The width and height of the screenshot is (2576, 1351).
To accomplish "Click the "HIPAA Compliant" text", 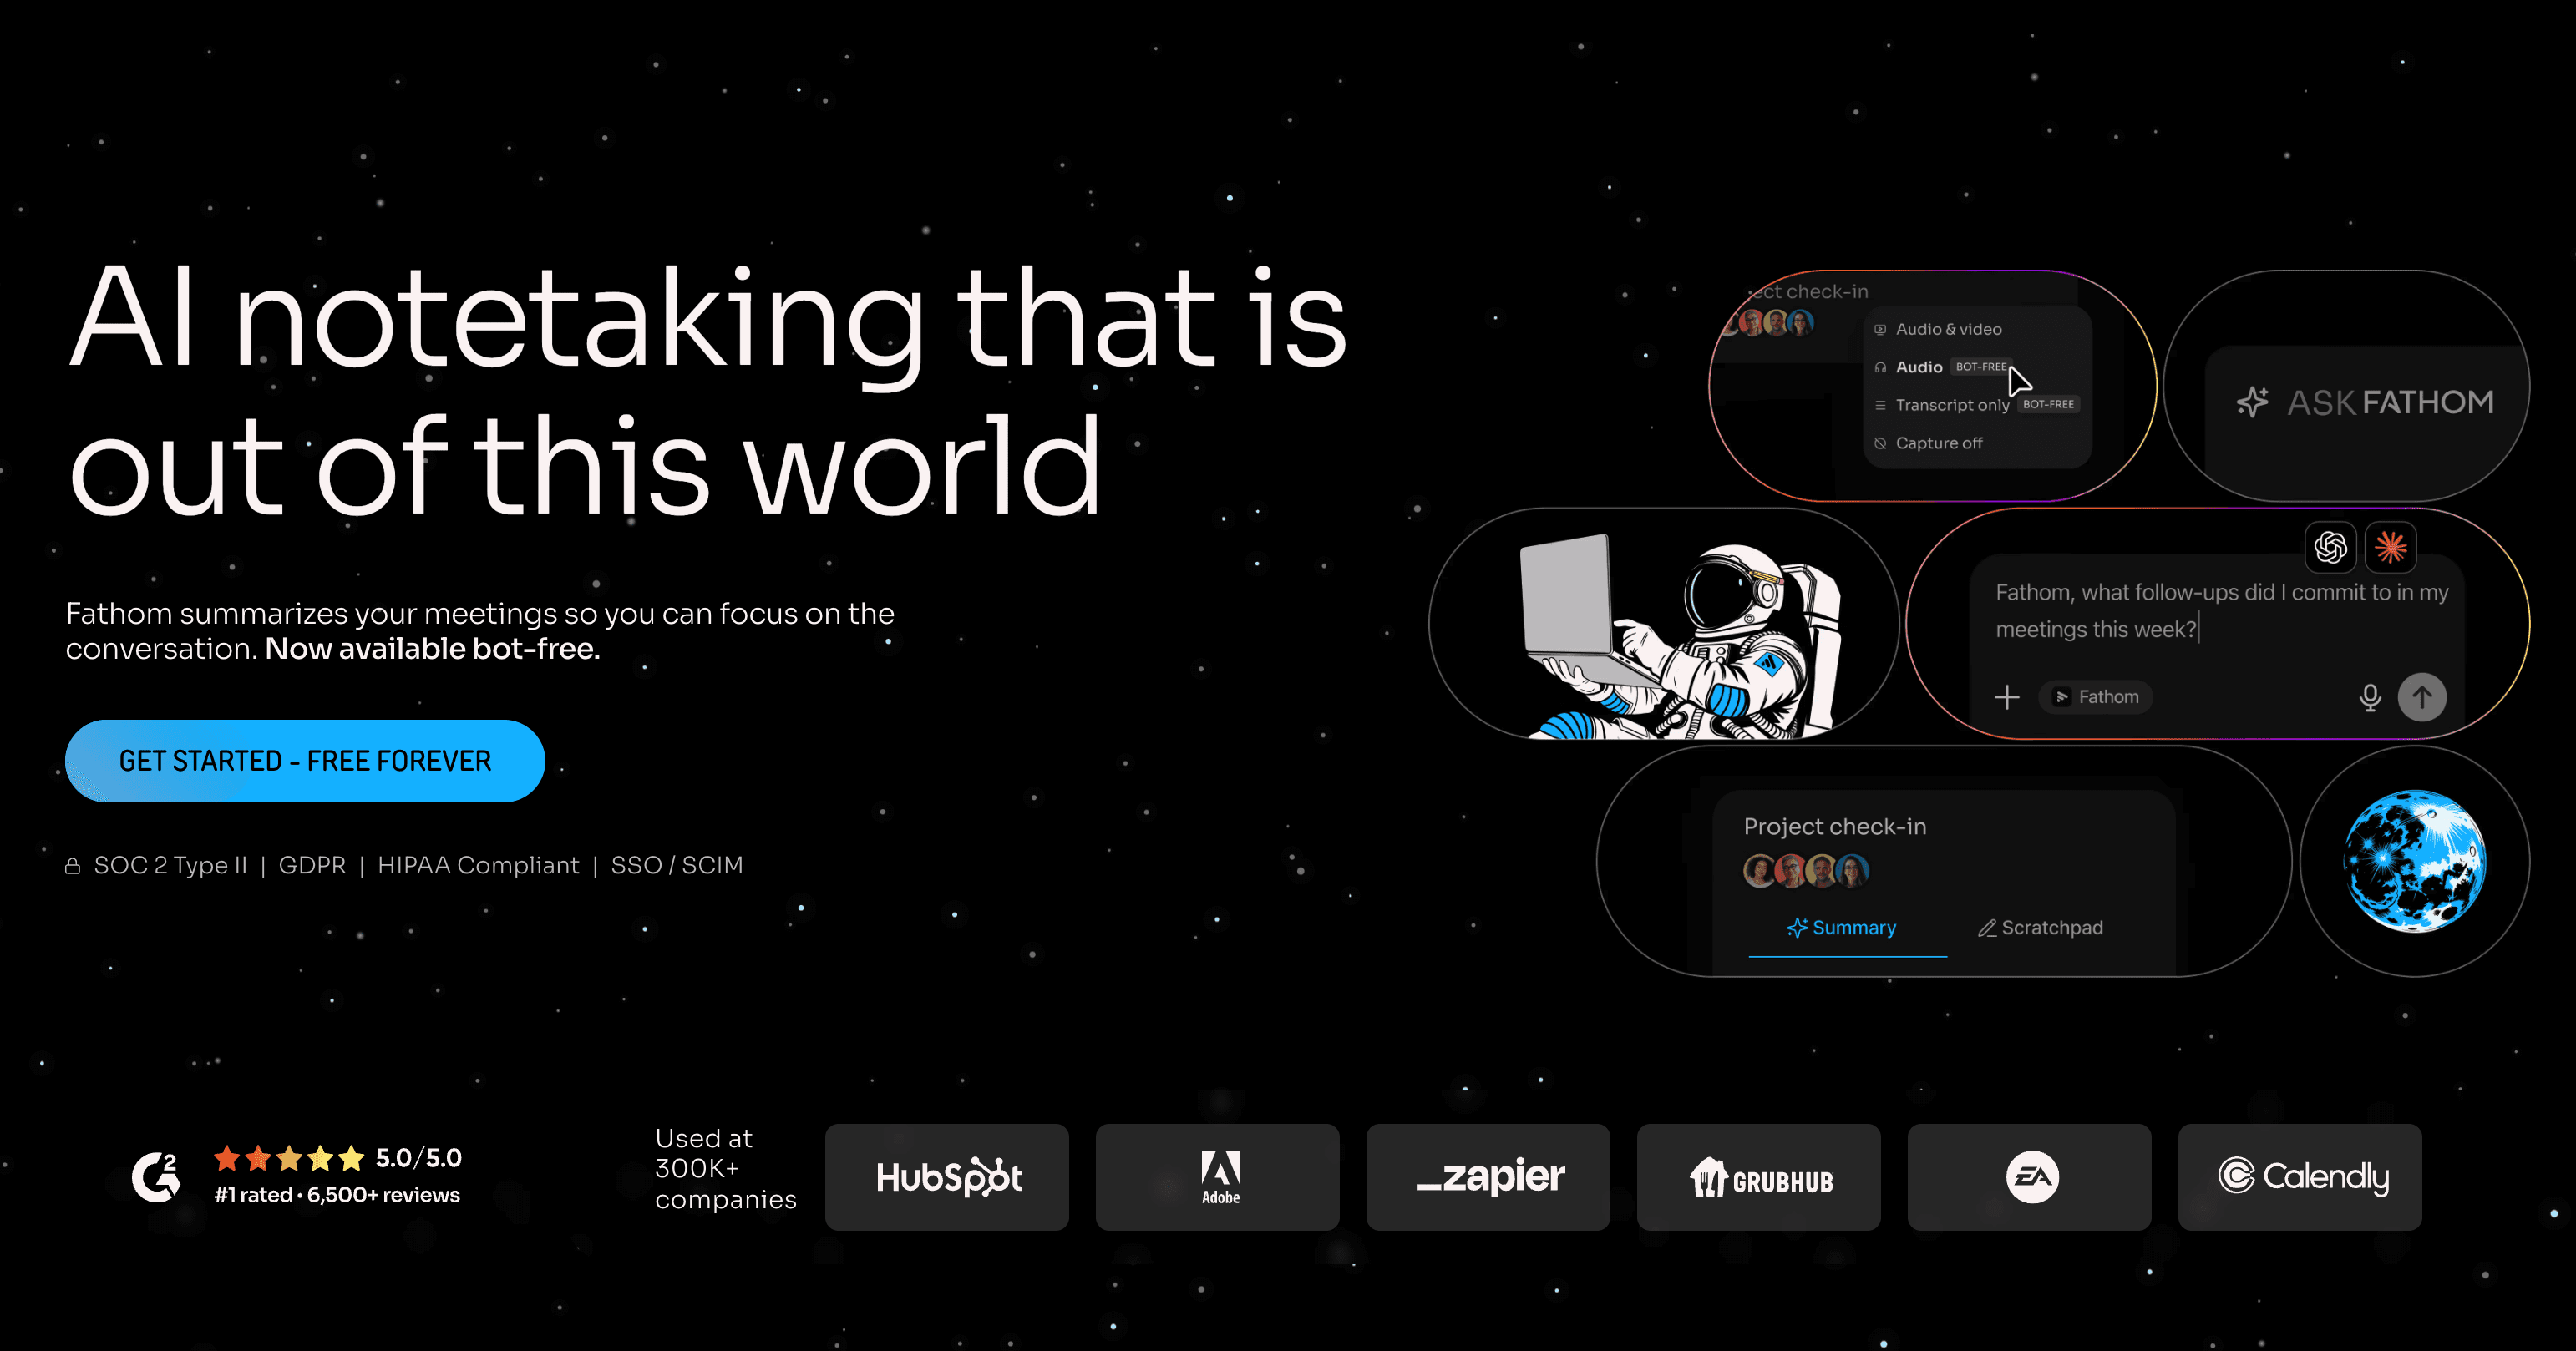I will (478, 866).
